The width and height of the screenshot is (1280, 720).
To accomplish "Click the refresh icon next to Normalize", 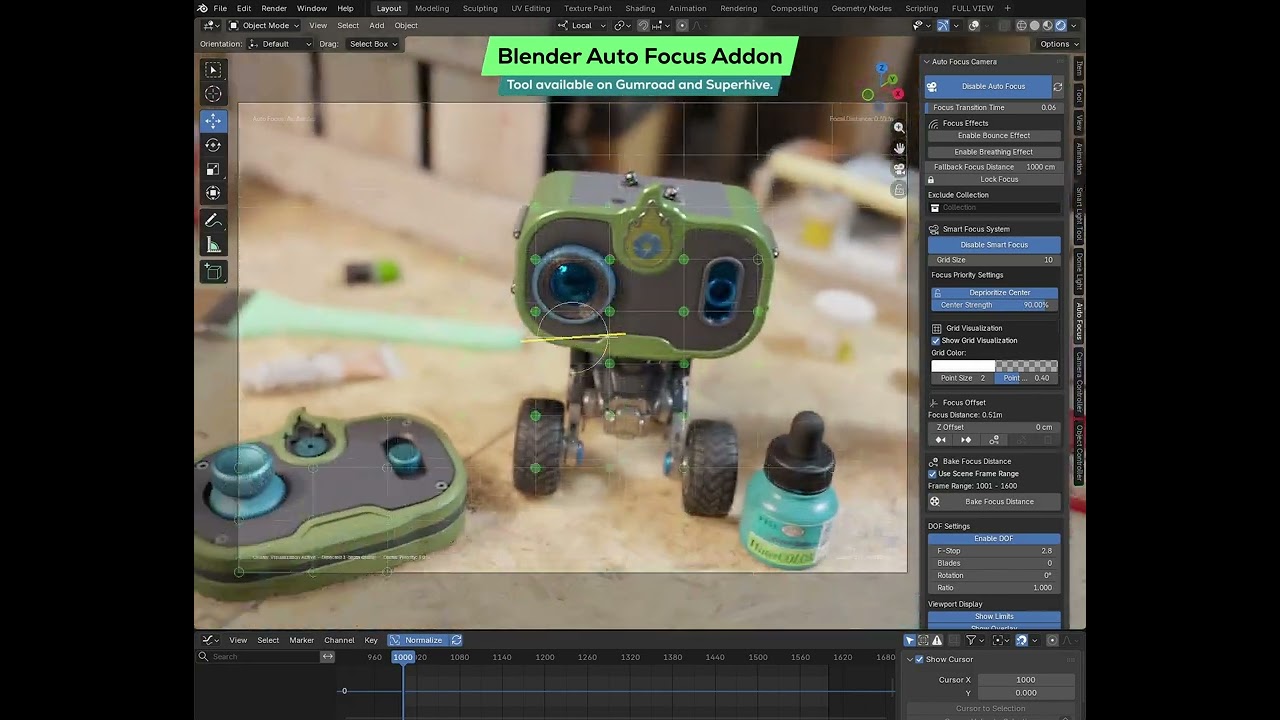I will click(x=456, y=640).
